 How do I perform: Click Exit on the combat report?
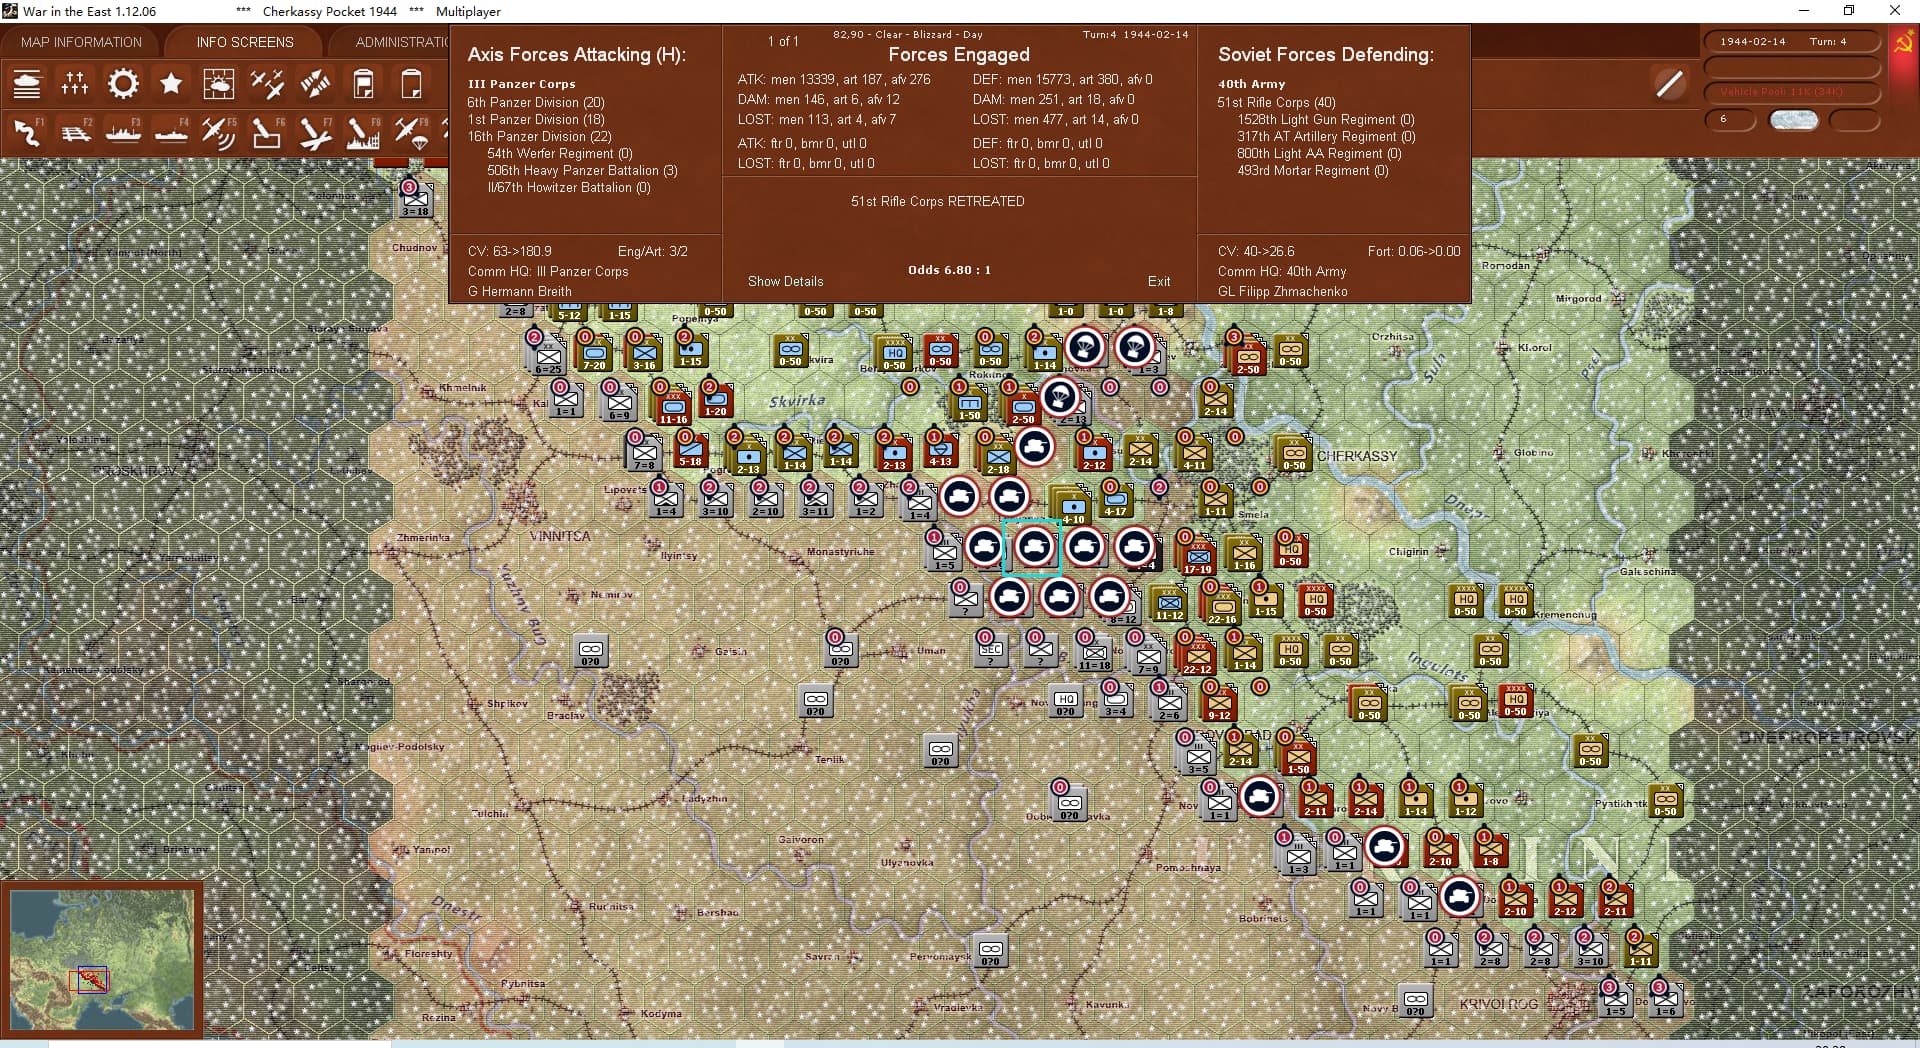1159,281
